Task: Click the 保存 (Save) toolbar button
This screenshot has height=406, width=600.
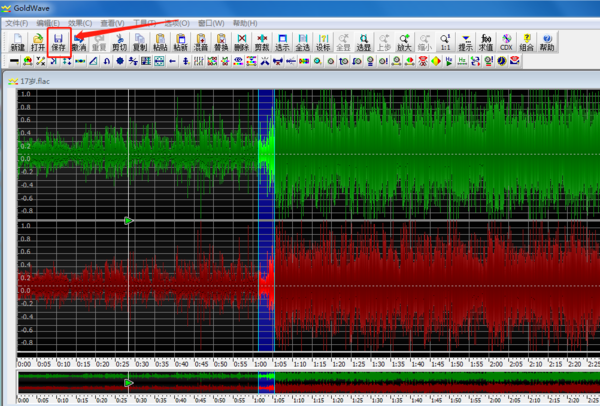Action: pyautogui.click(x=58, y=42)
